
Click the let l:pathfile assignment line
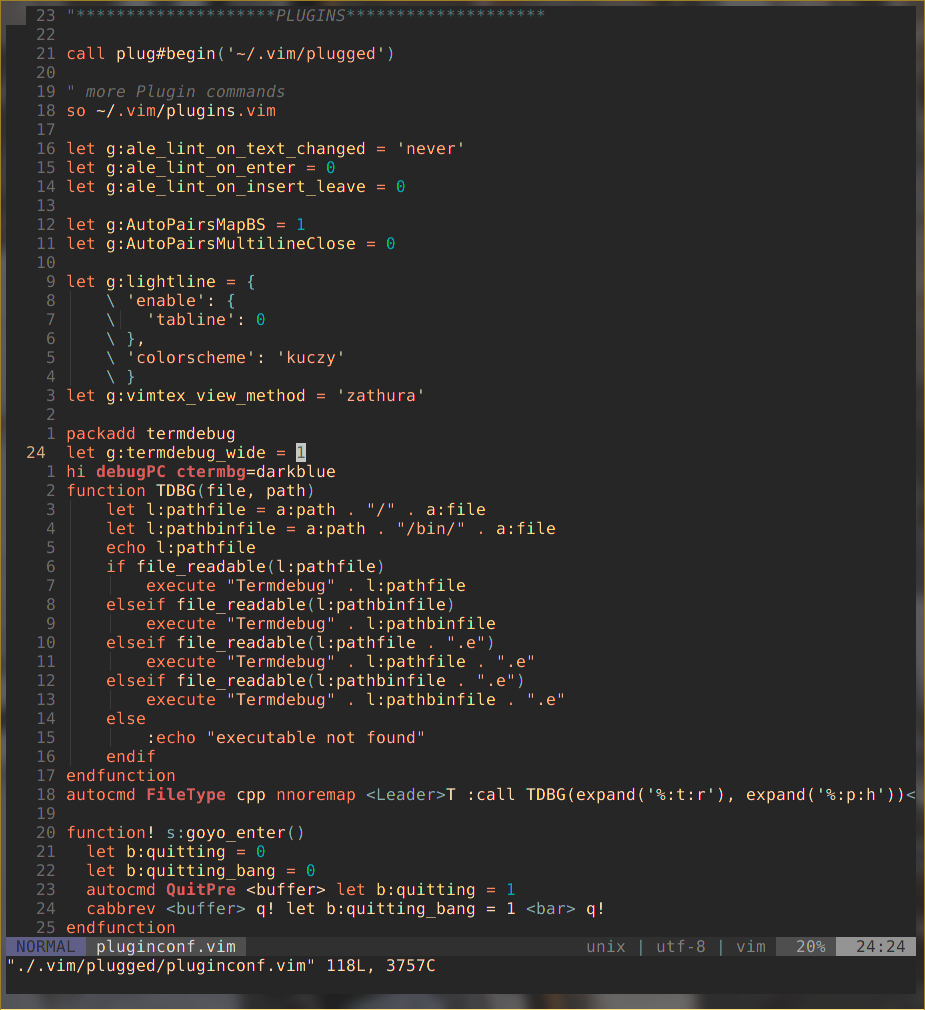point(296,510)
